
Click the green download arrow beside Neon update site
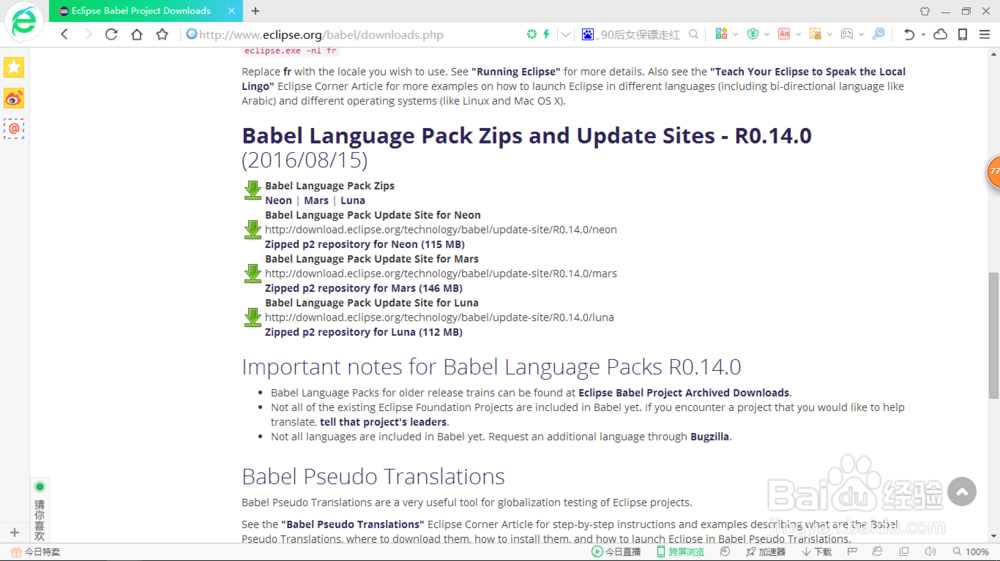[x=253, y=230]
